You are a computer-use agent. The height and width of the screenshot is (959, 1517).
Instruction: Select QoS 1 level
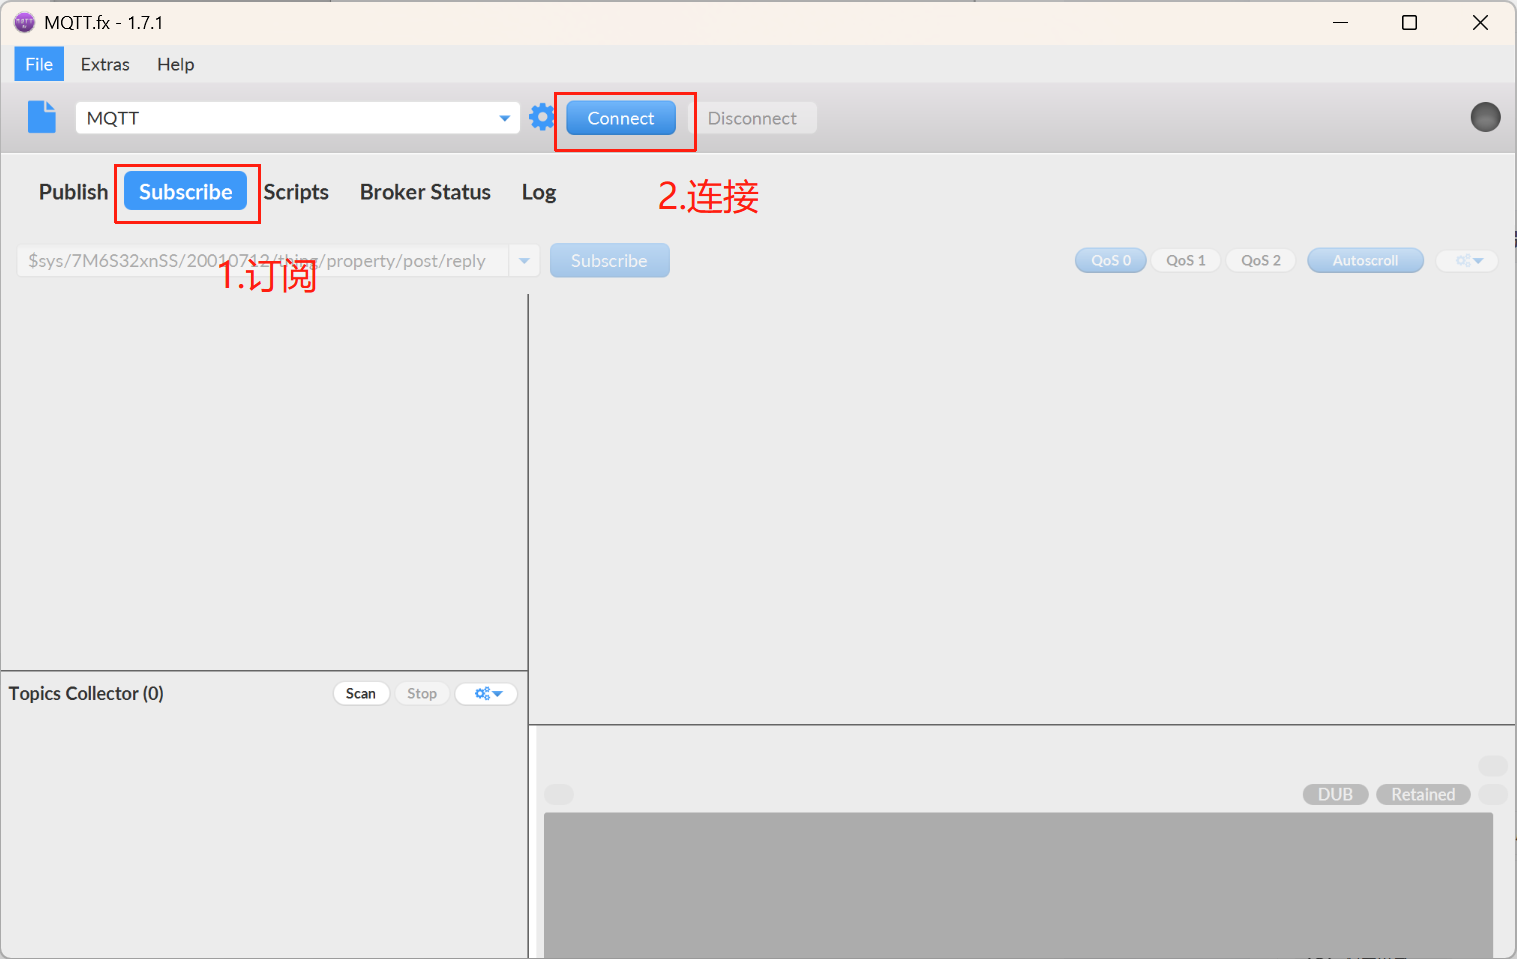click(x=1186, y=260)
